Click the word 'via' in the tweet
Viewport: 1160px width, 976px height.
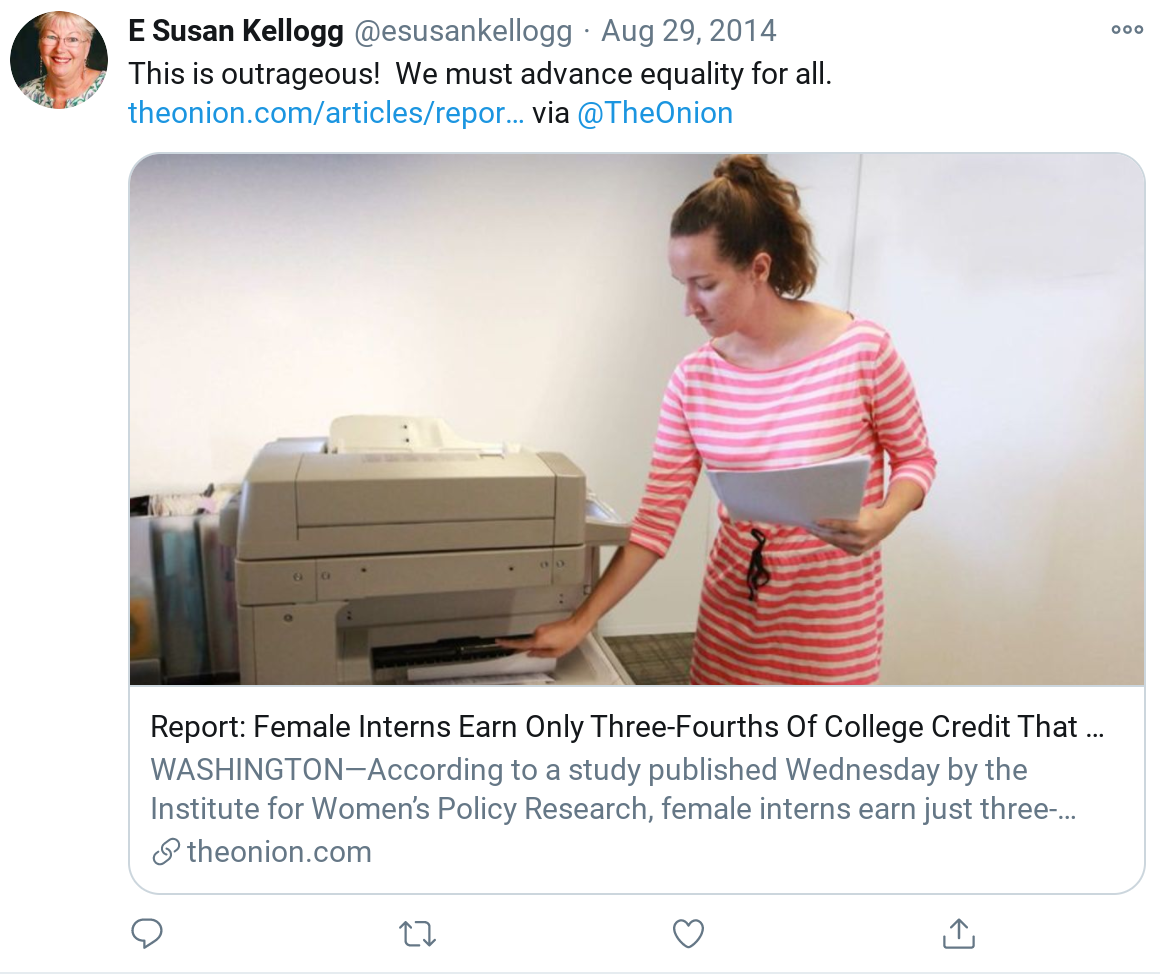(x=550, y=113)
